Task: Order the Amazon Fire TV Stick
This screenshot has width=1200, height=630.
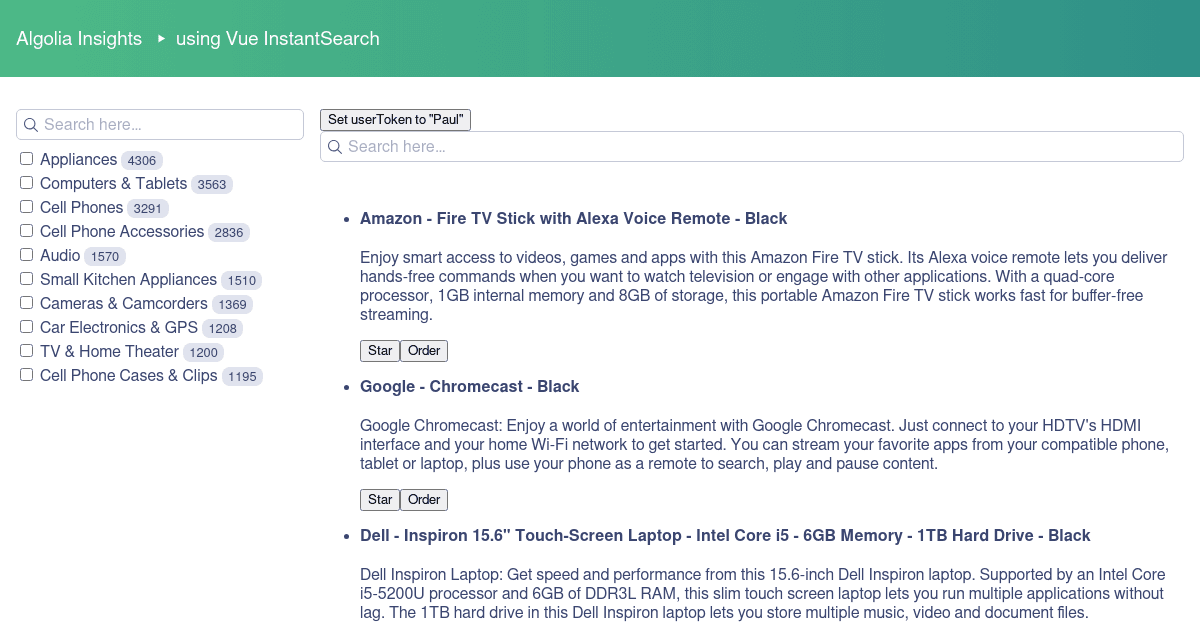Action: [424, 350]
